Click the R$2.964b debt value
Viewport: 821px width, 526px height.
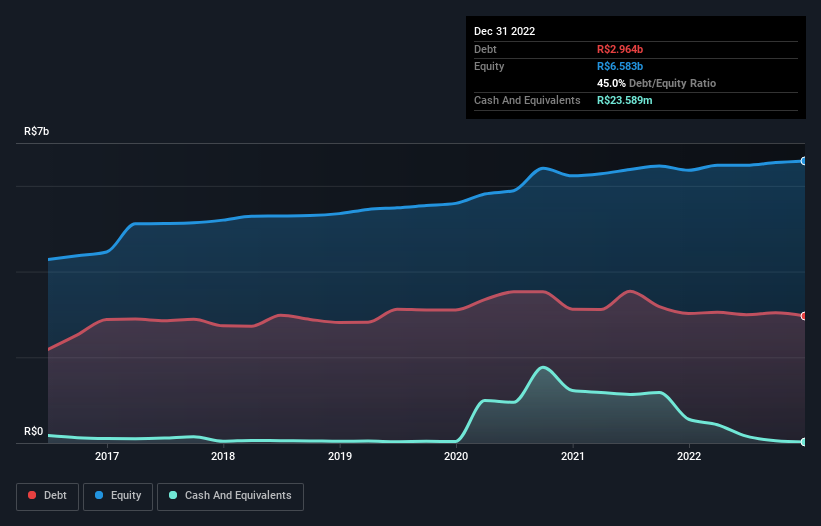[x=620, y=49]
